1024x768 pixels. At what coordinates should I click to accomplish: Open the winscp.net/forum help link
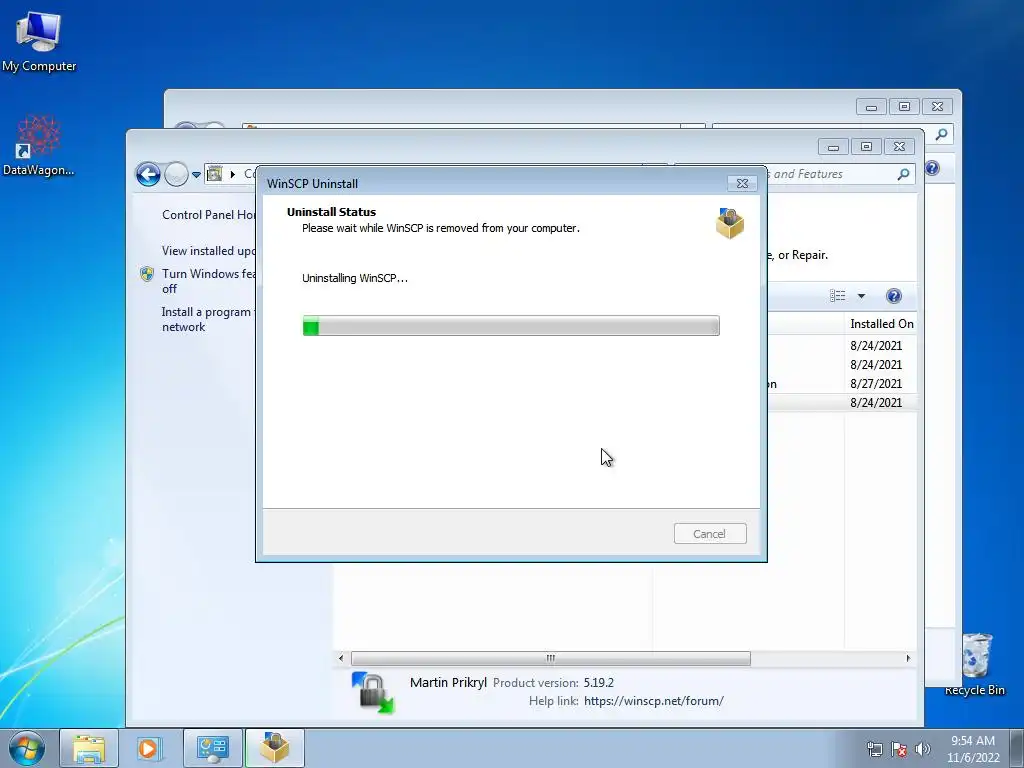pyautogui.click(x=654, y=701)
